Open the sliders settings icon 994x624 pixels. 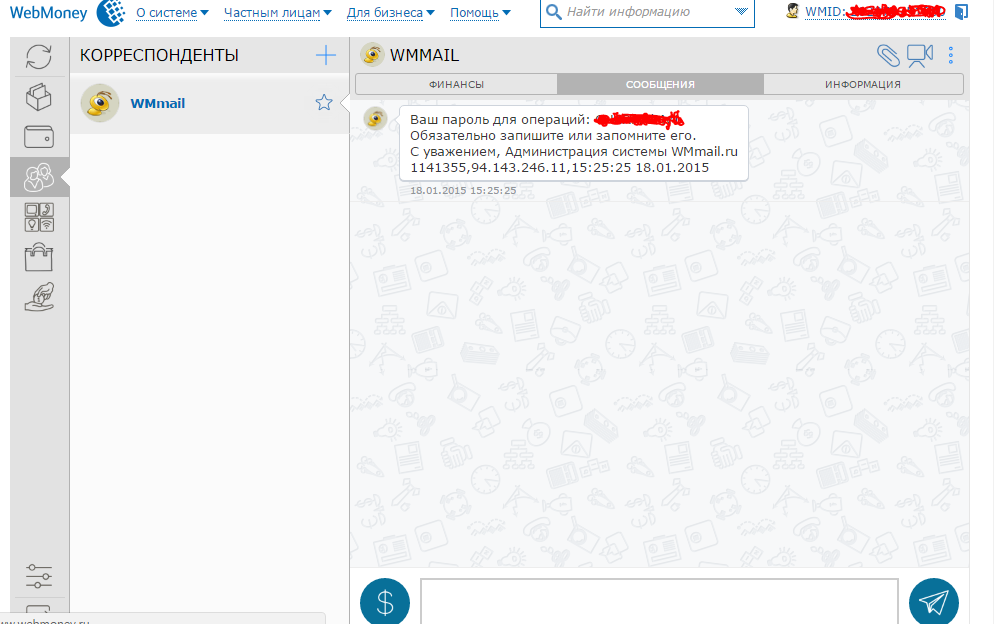pyautogui.click(x=39, y=576)
